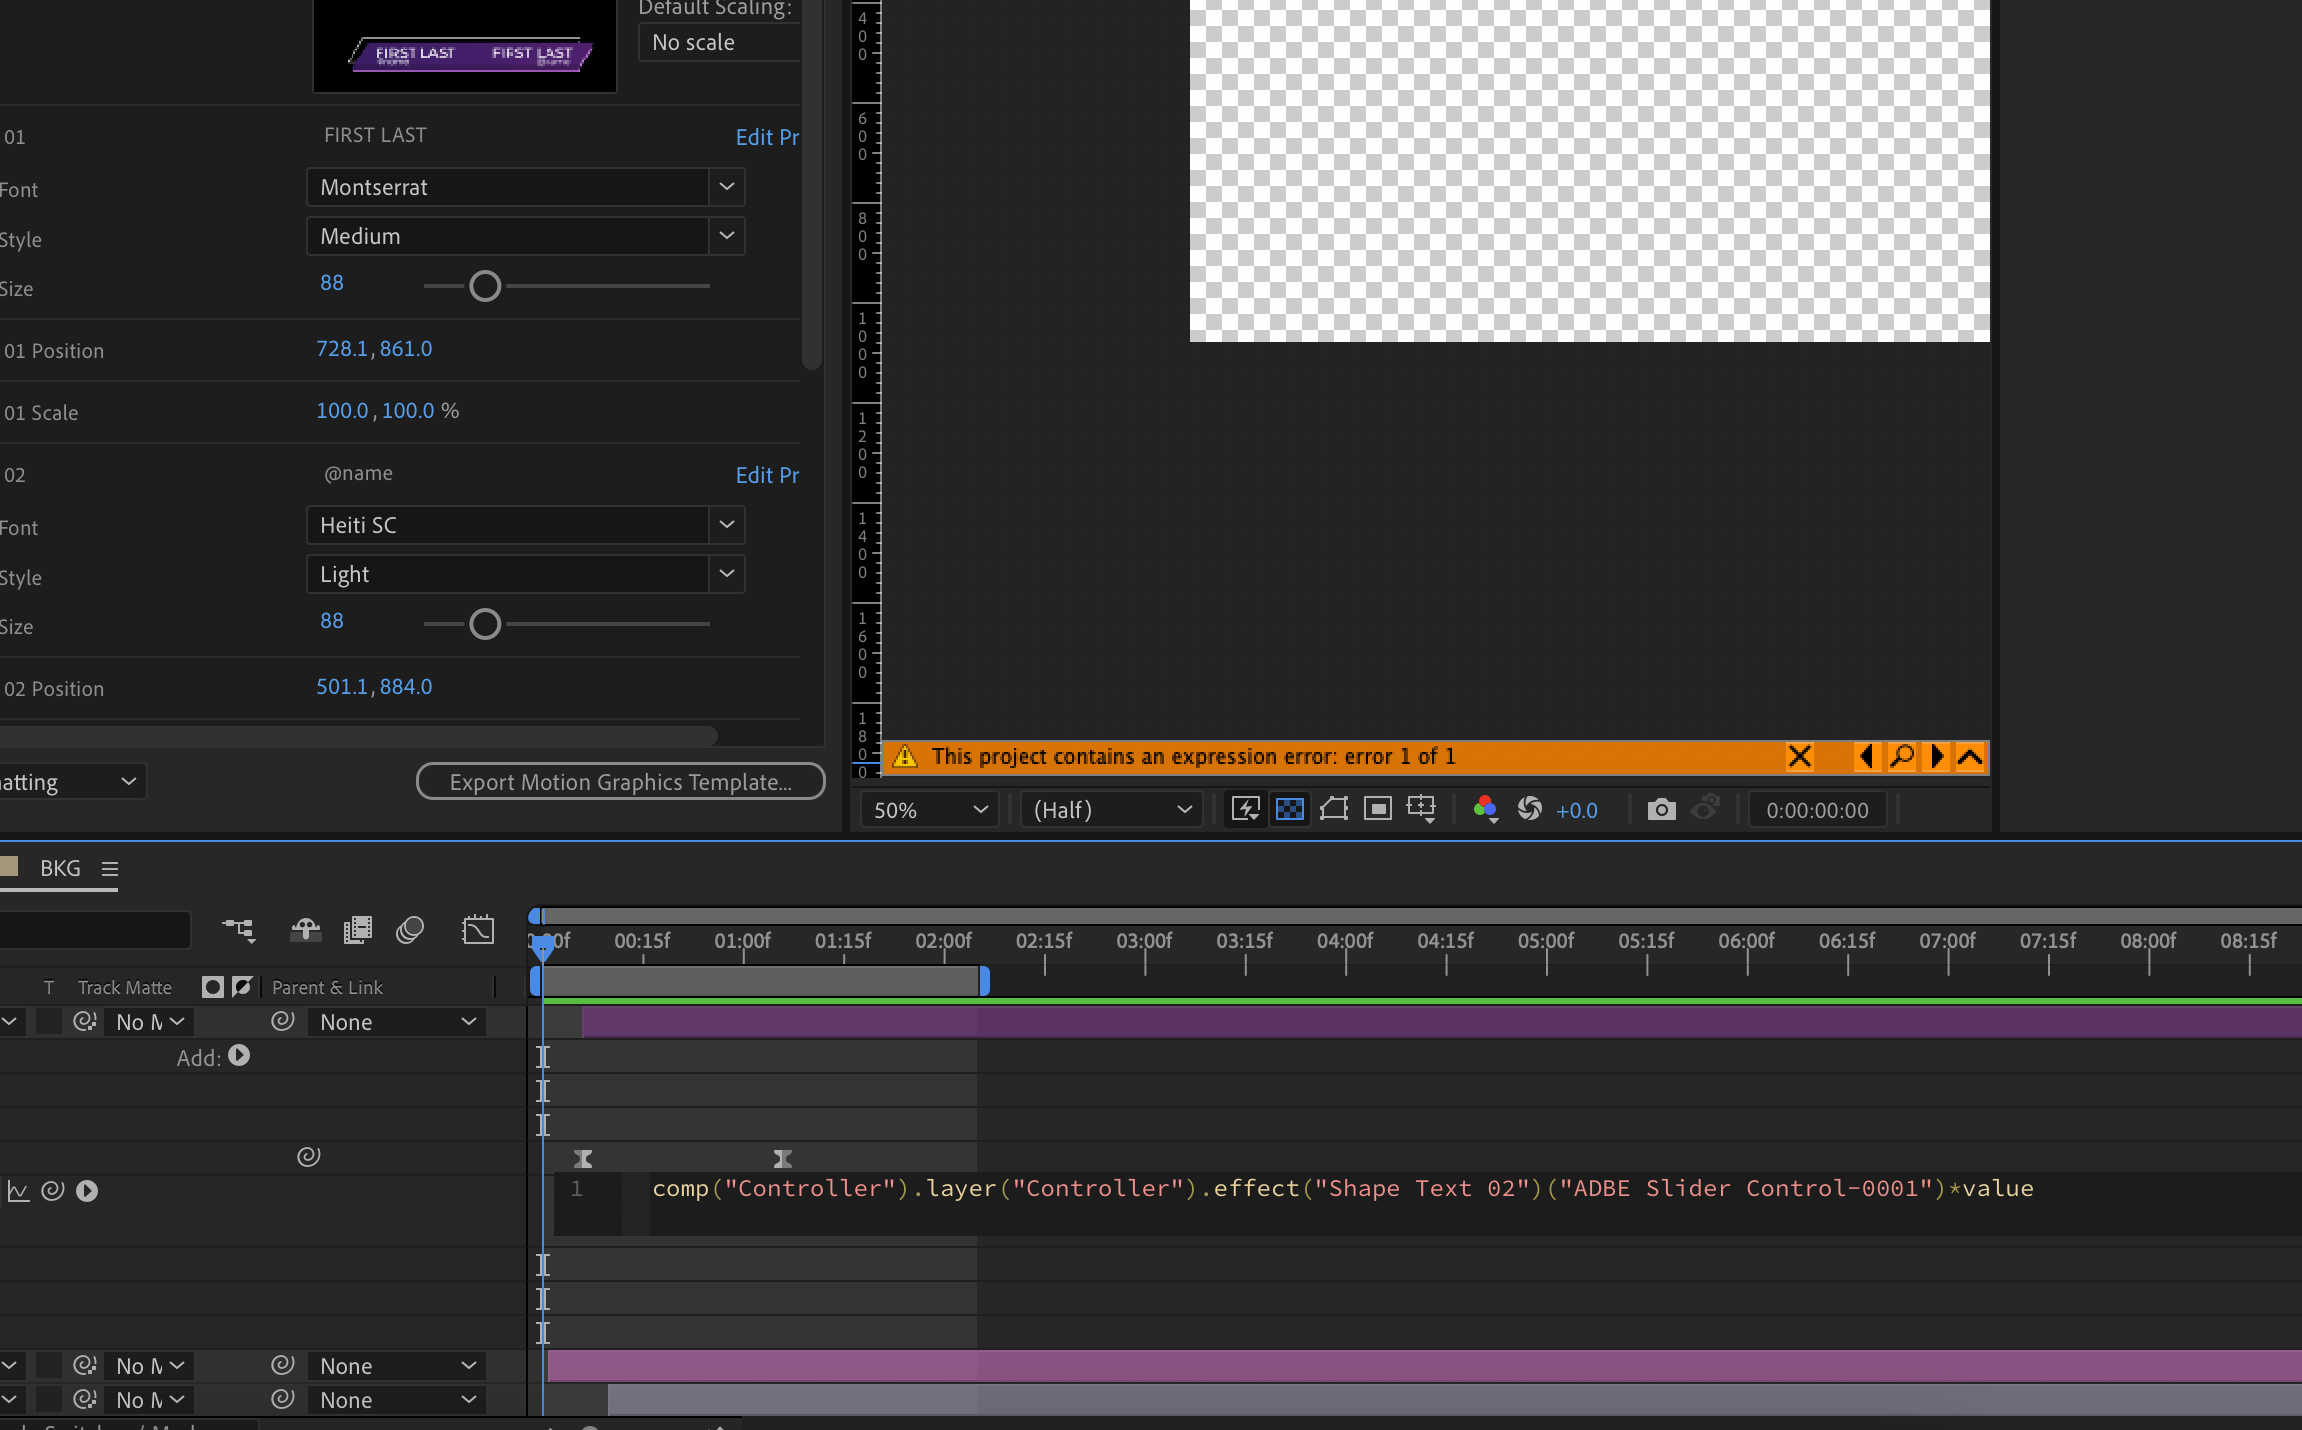Toggle Motion Blur for the composition
The width and height of the screenshot is (2302, 1430).
tap(409, 930)
